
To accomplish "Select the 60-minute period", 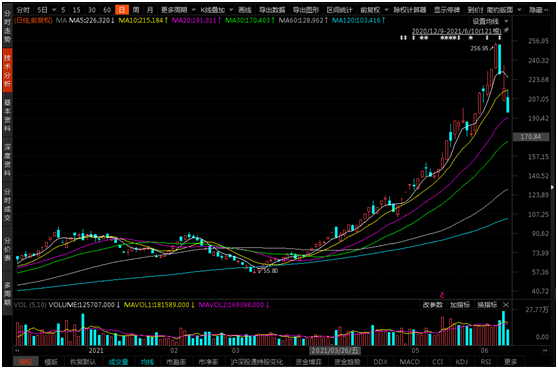I will pyautogui.click(x=107, y=10).
